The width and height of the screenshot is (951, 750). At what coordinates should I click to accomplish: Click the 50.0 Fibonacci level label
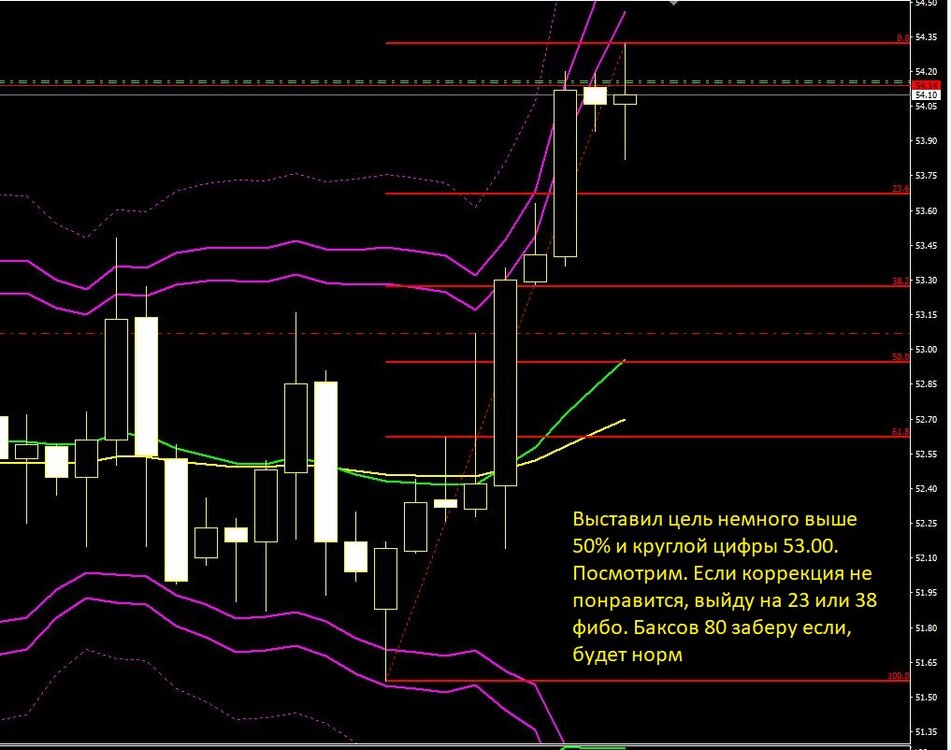pyautogui.click(x=901, y=357)
